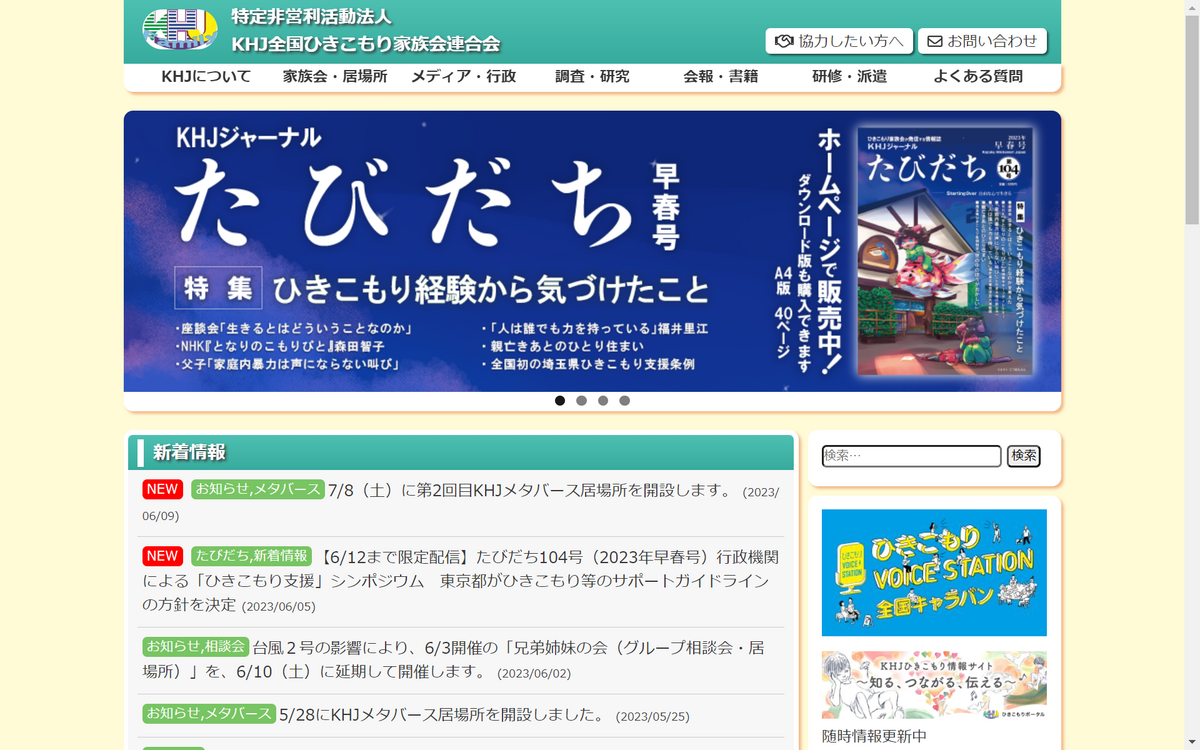Open the 5/28 KHJメタバース居場所 news link
Viewport: 1200px width, 750px height.
pos(442,715)
